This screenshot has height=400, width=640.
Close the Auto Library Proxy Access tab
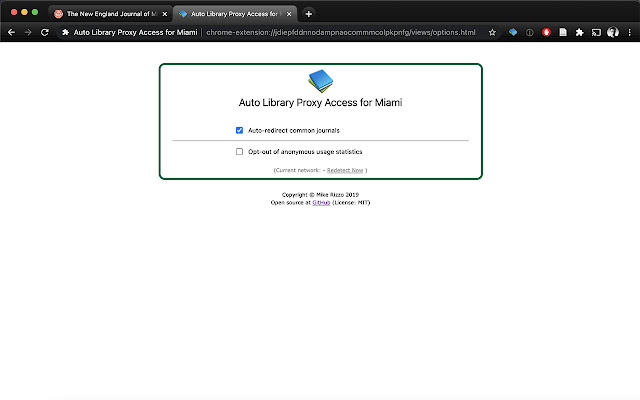click(289, 14)
